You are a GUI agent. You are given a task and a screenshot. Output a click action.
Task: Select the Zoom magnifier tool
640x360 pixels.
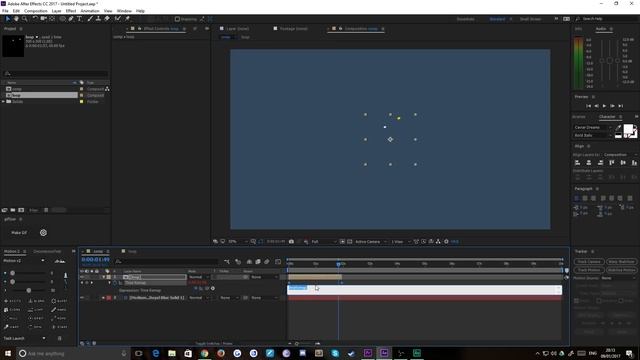coord(24,19)
